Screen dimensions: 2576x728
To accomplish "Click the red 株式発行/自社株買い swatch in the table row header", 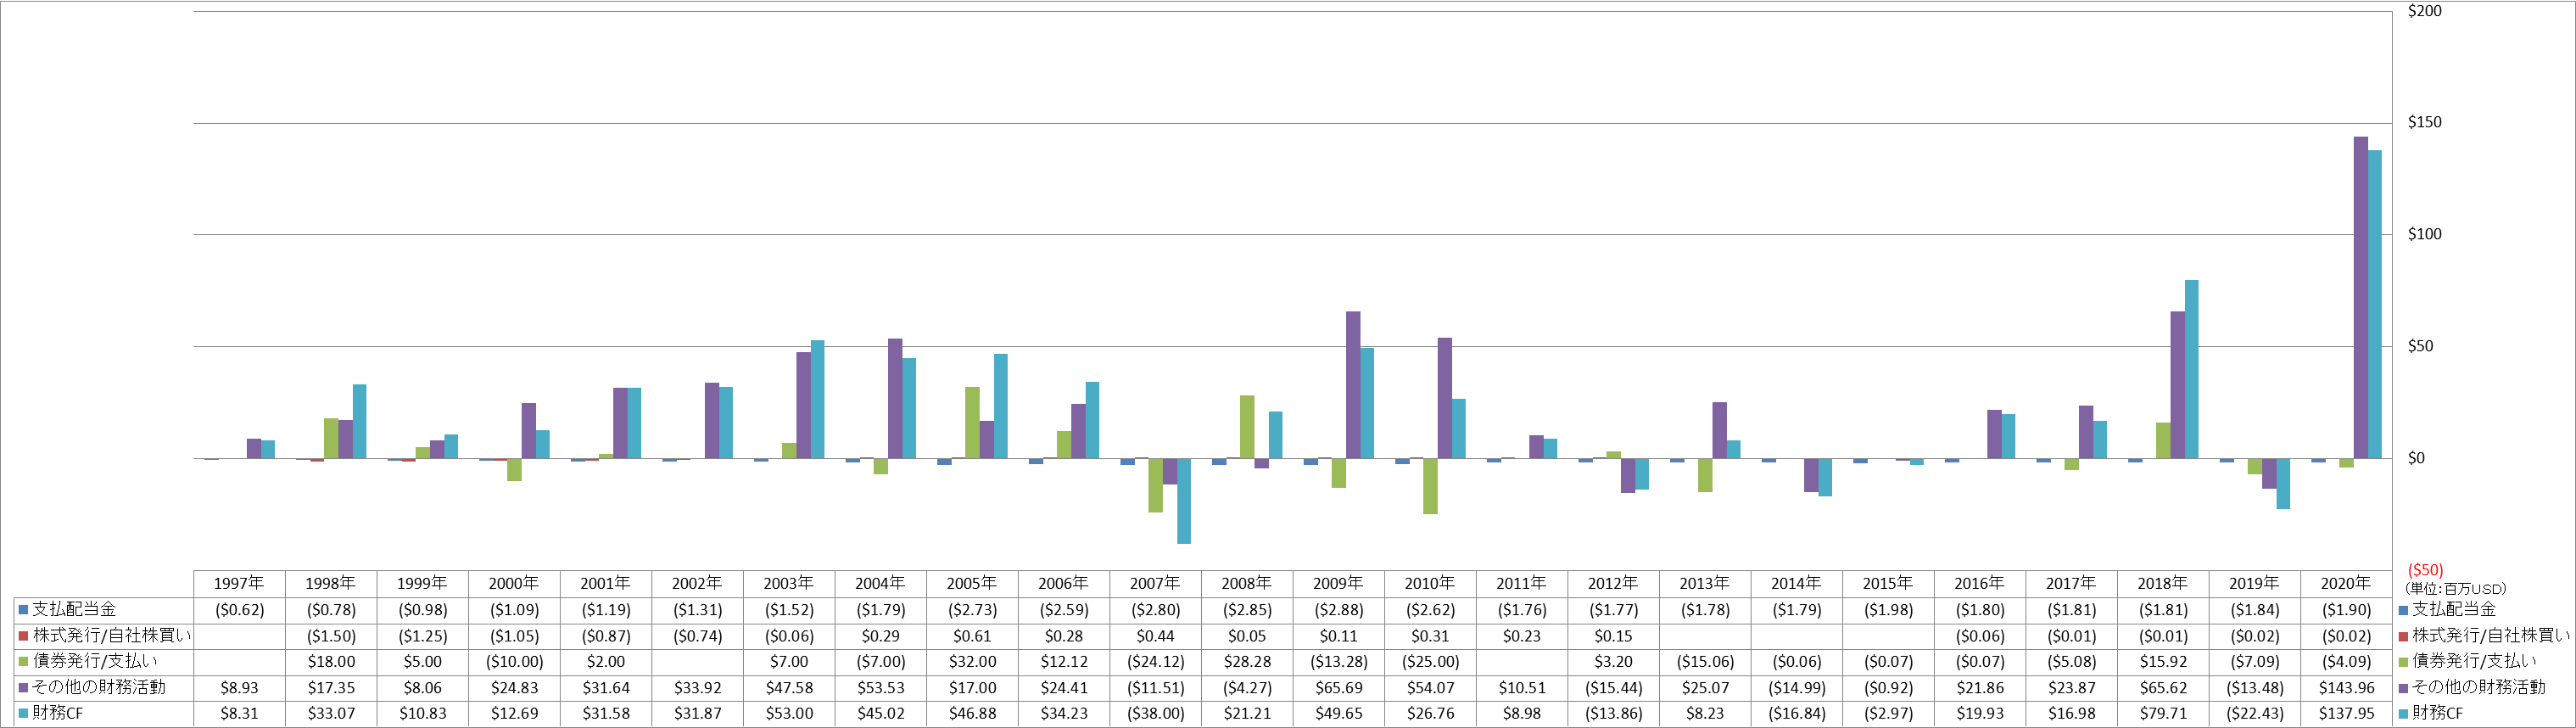I will (23, 636).
